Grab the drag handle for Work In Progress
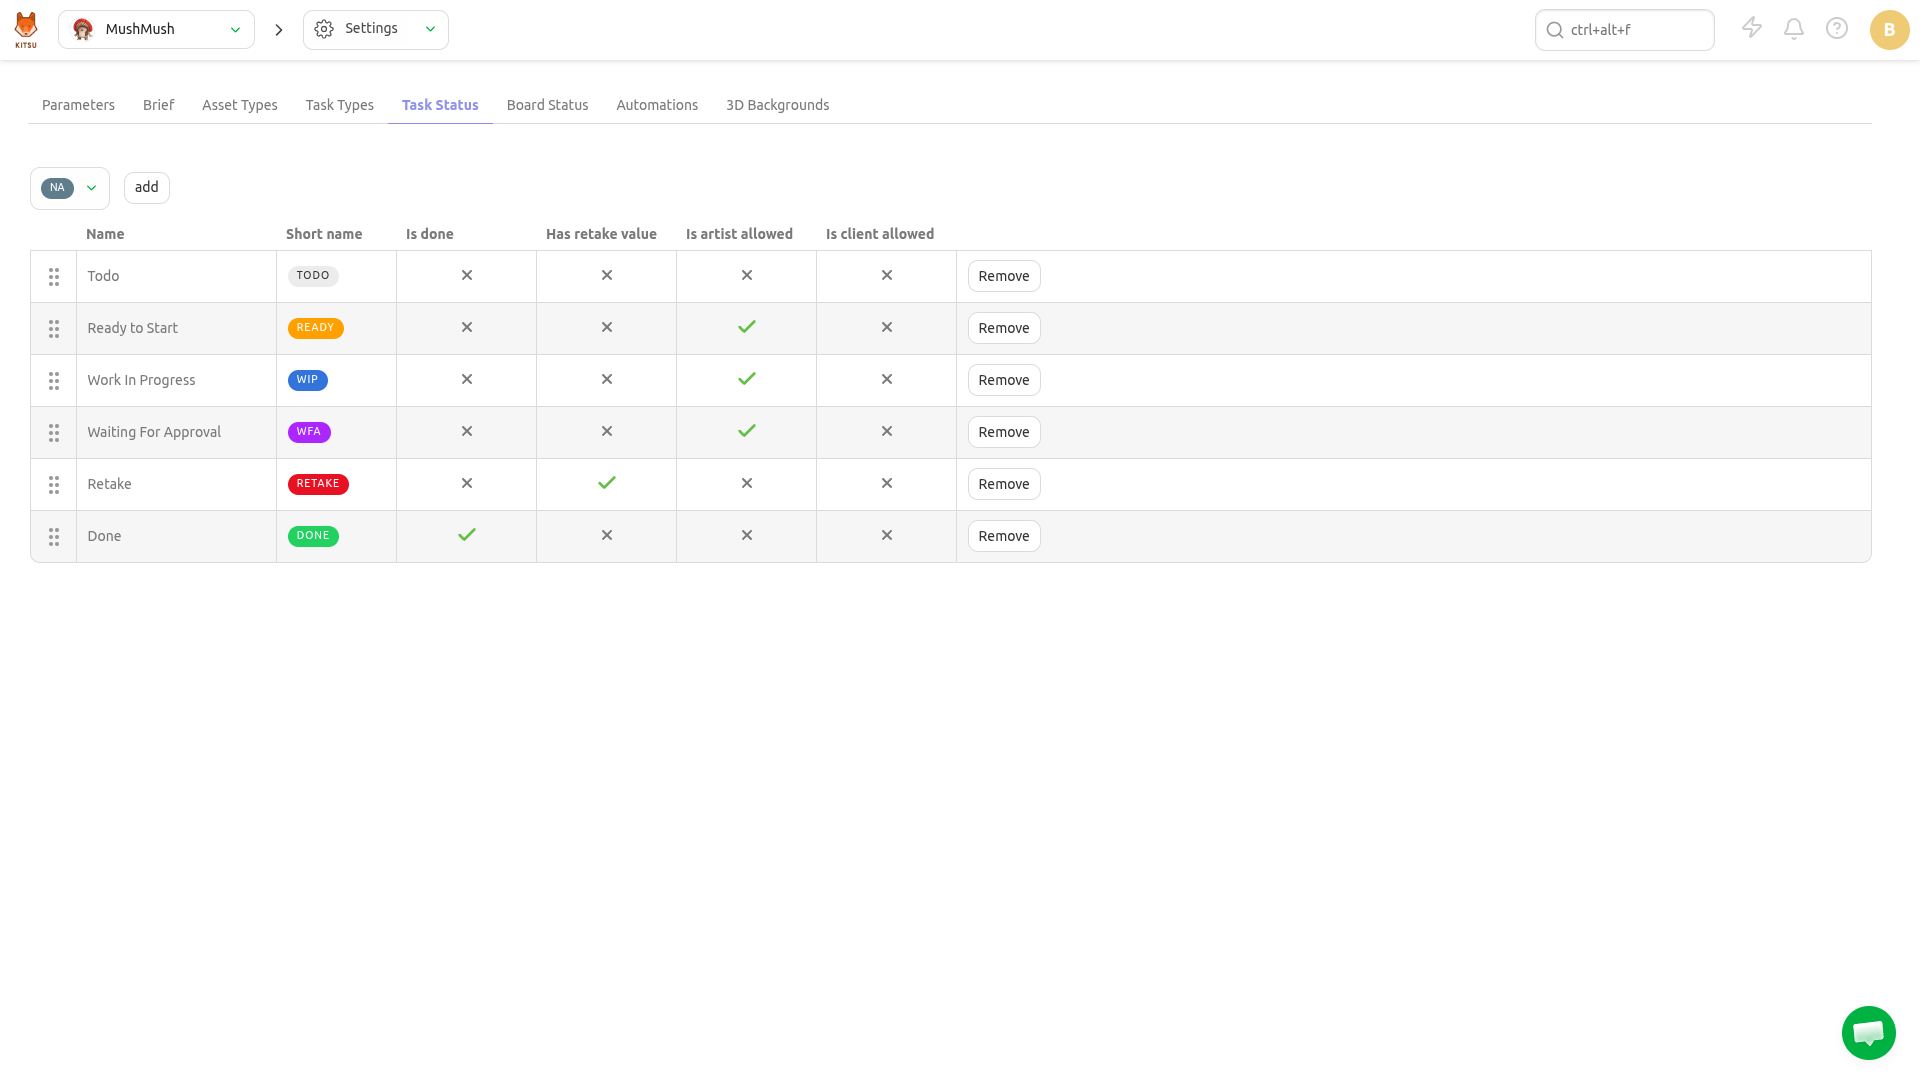1920x1080 pixels. [x=54, y=381]
